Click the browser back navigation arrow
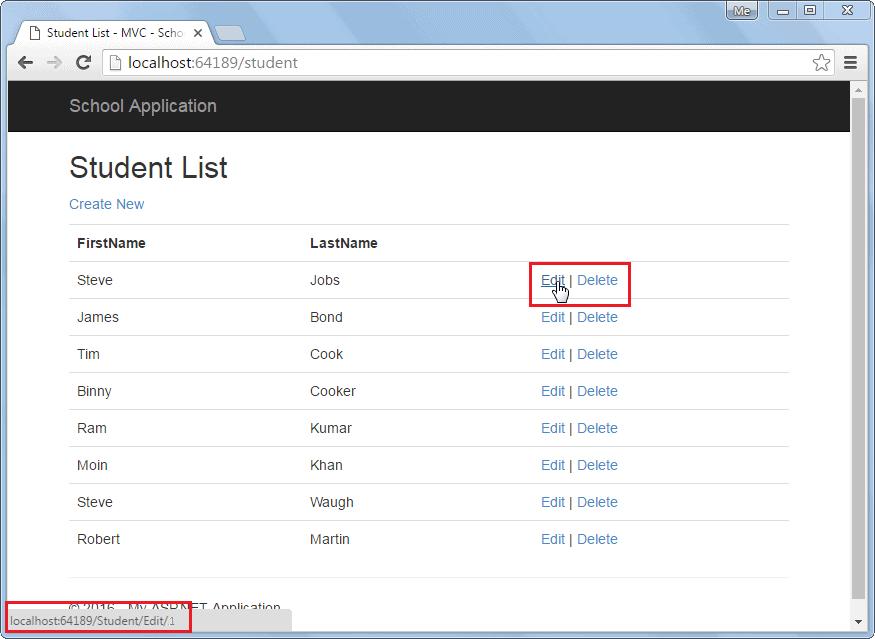 [25, 62]
